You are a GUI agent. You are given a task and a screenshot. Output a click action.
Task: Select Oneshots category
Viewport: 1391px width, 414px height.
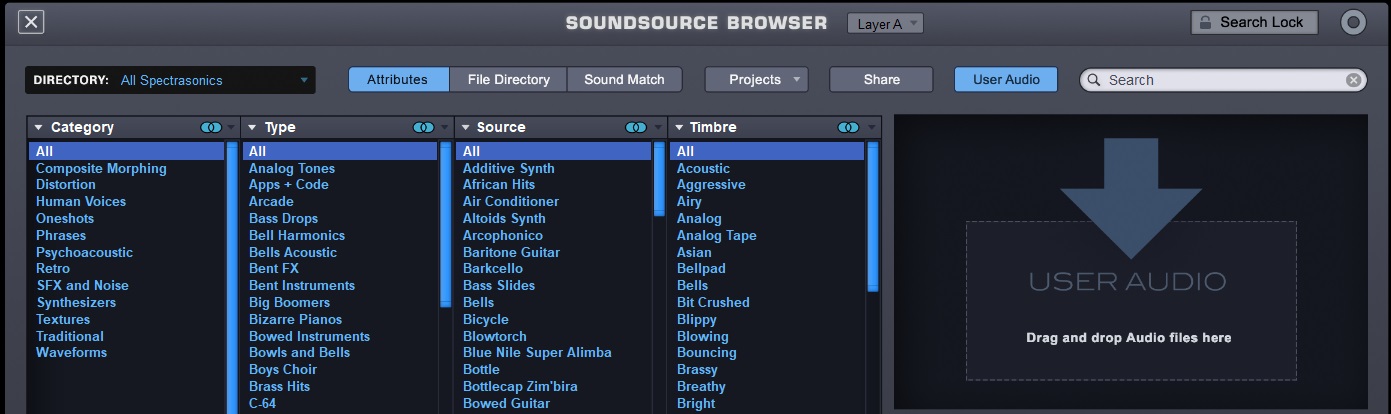pos(65,218)
